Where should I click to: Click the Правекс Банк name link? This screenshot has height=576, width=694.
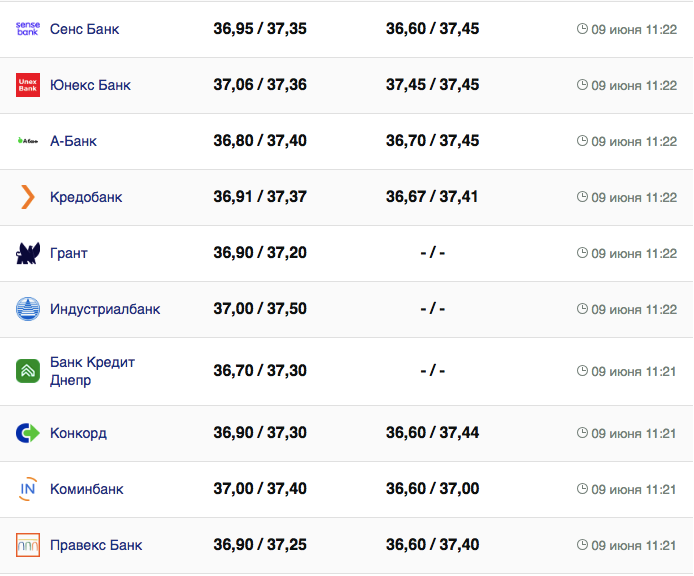pyautogui.click(x=96, y=545)
